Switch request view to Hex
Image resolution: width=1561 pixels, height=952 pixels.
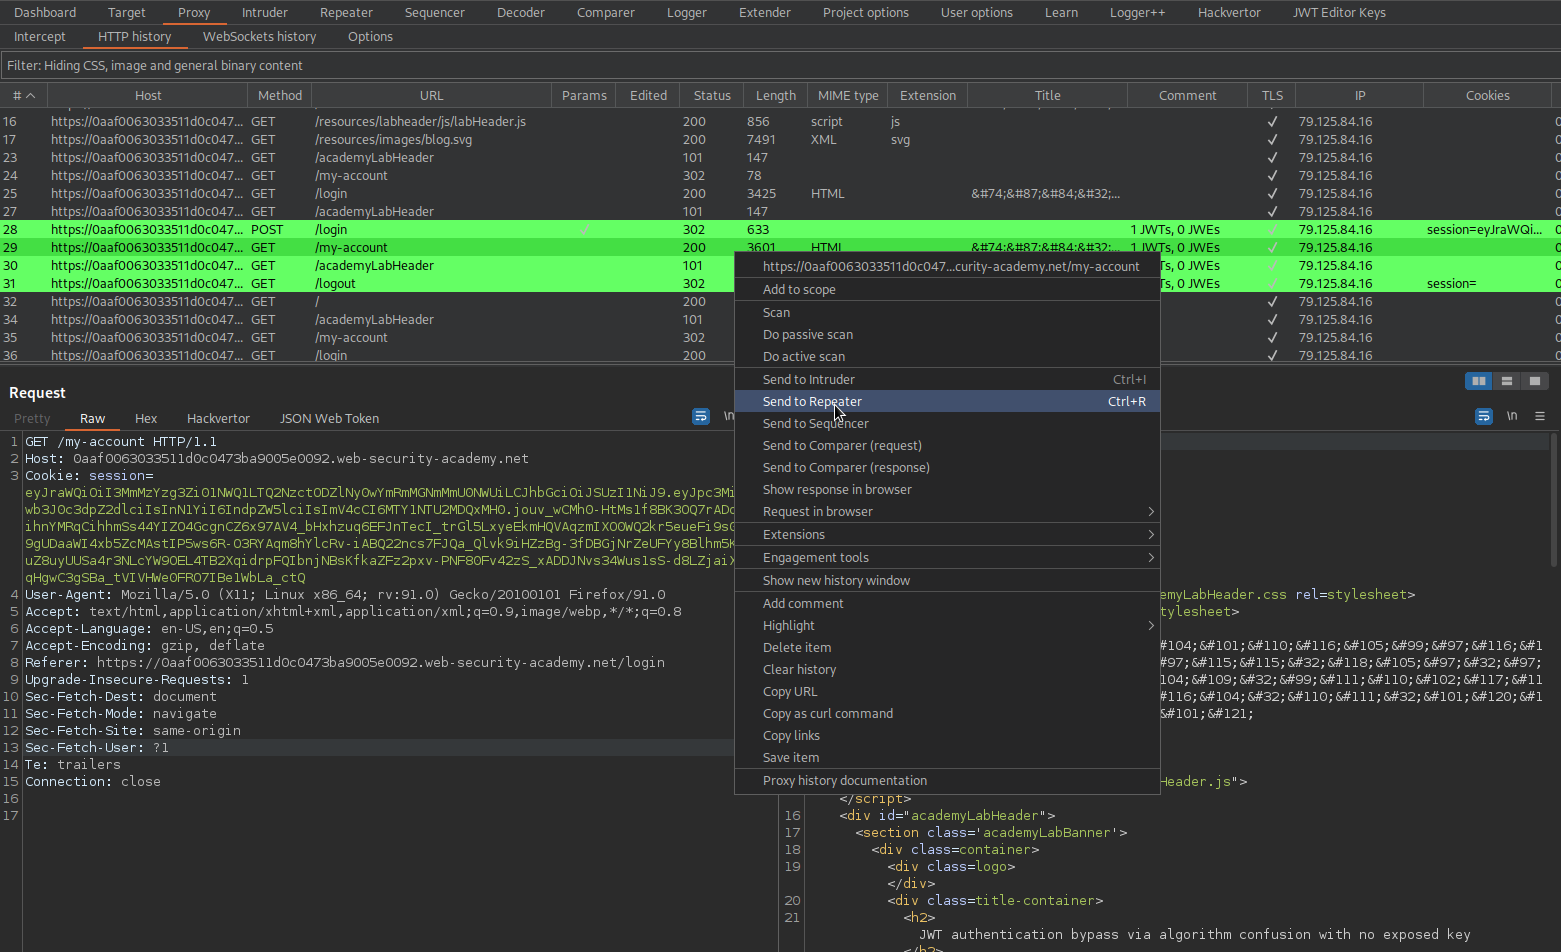[146, 419]
